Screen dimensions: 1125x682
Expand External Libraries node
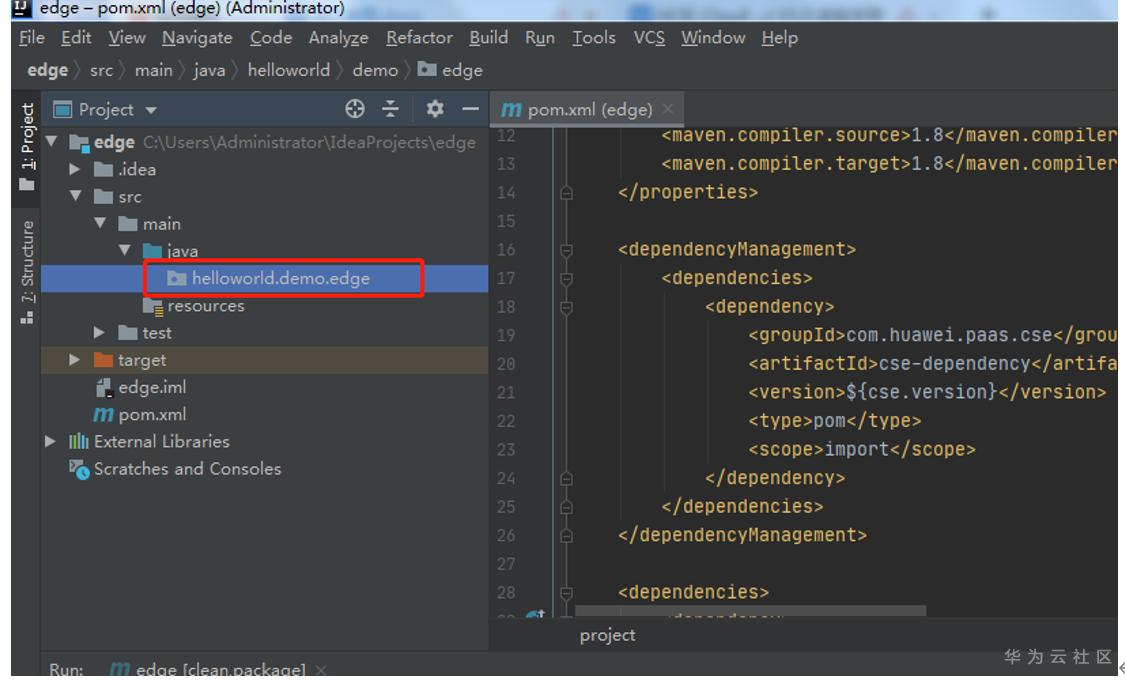[x=50, y=441]
